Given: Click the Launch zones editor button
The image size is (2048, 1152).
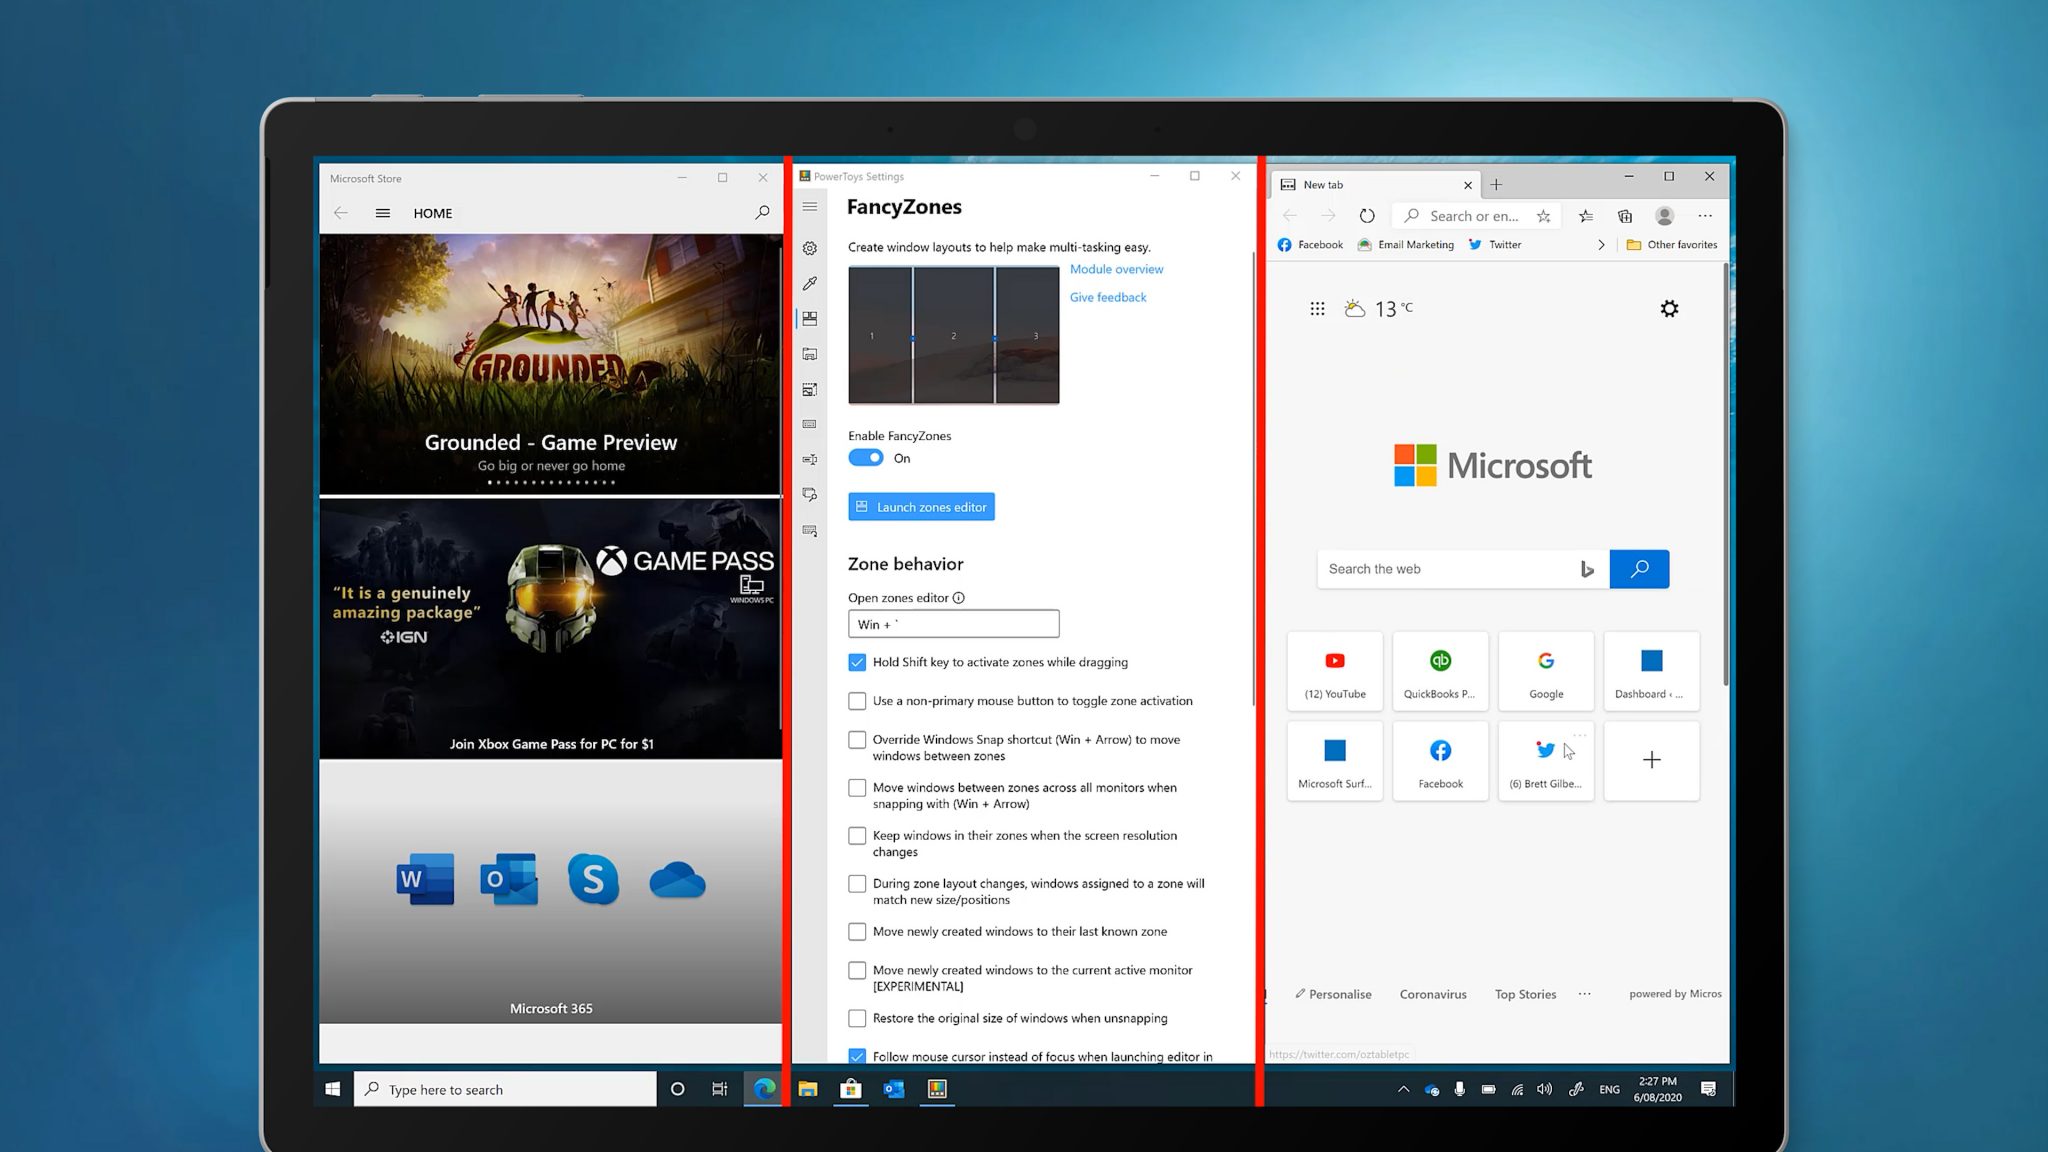Looking at the screenshot, I should [x=920, y=506].
